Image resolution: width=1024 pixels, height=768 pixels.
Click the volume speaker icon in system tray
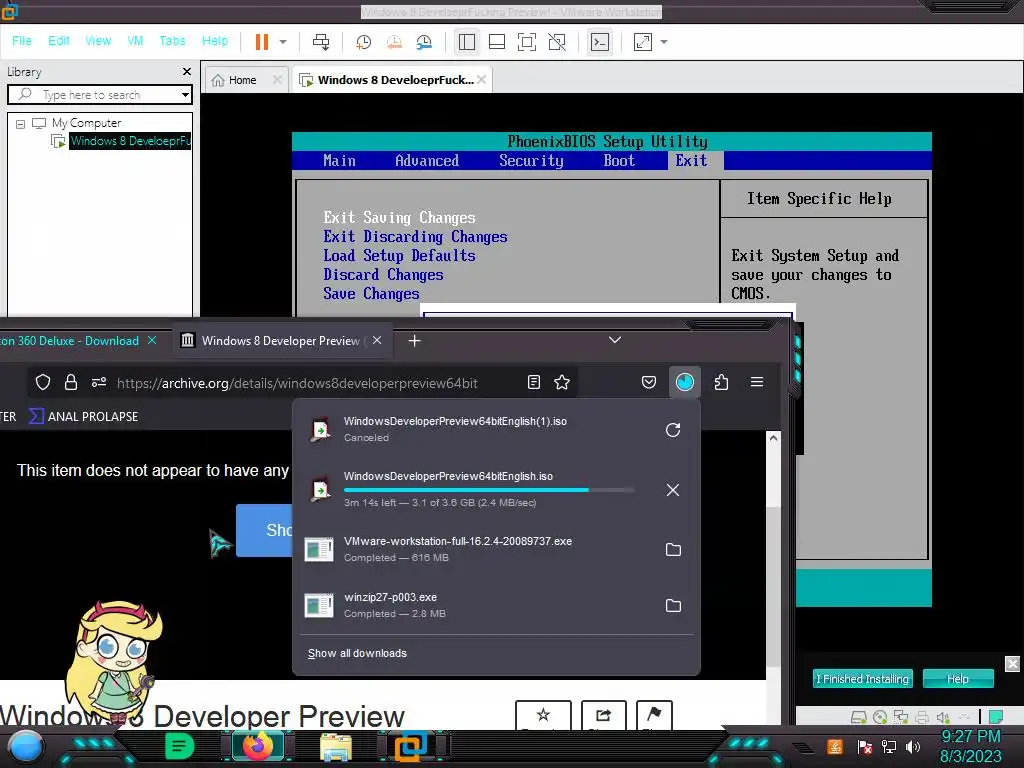913,747
